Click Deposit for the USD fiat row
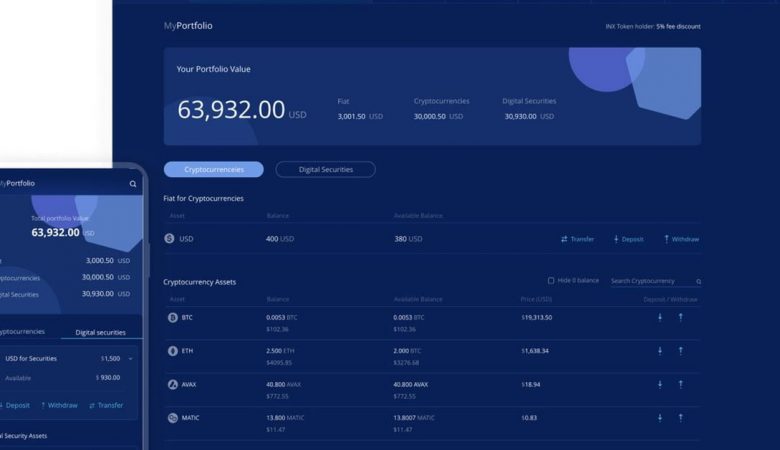This screenshot has height=450, width=780. (628, 239)
